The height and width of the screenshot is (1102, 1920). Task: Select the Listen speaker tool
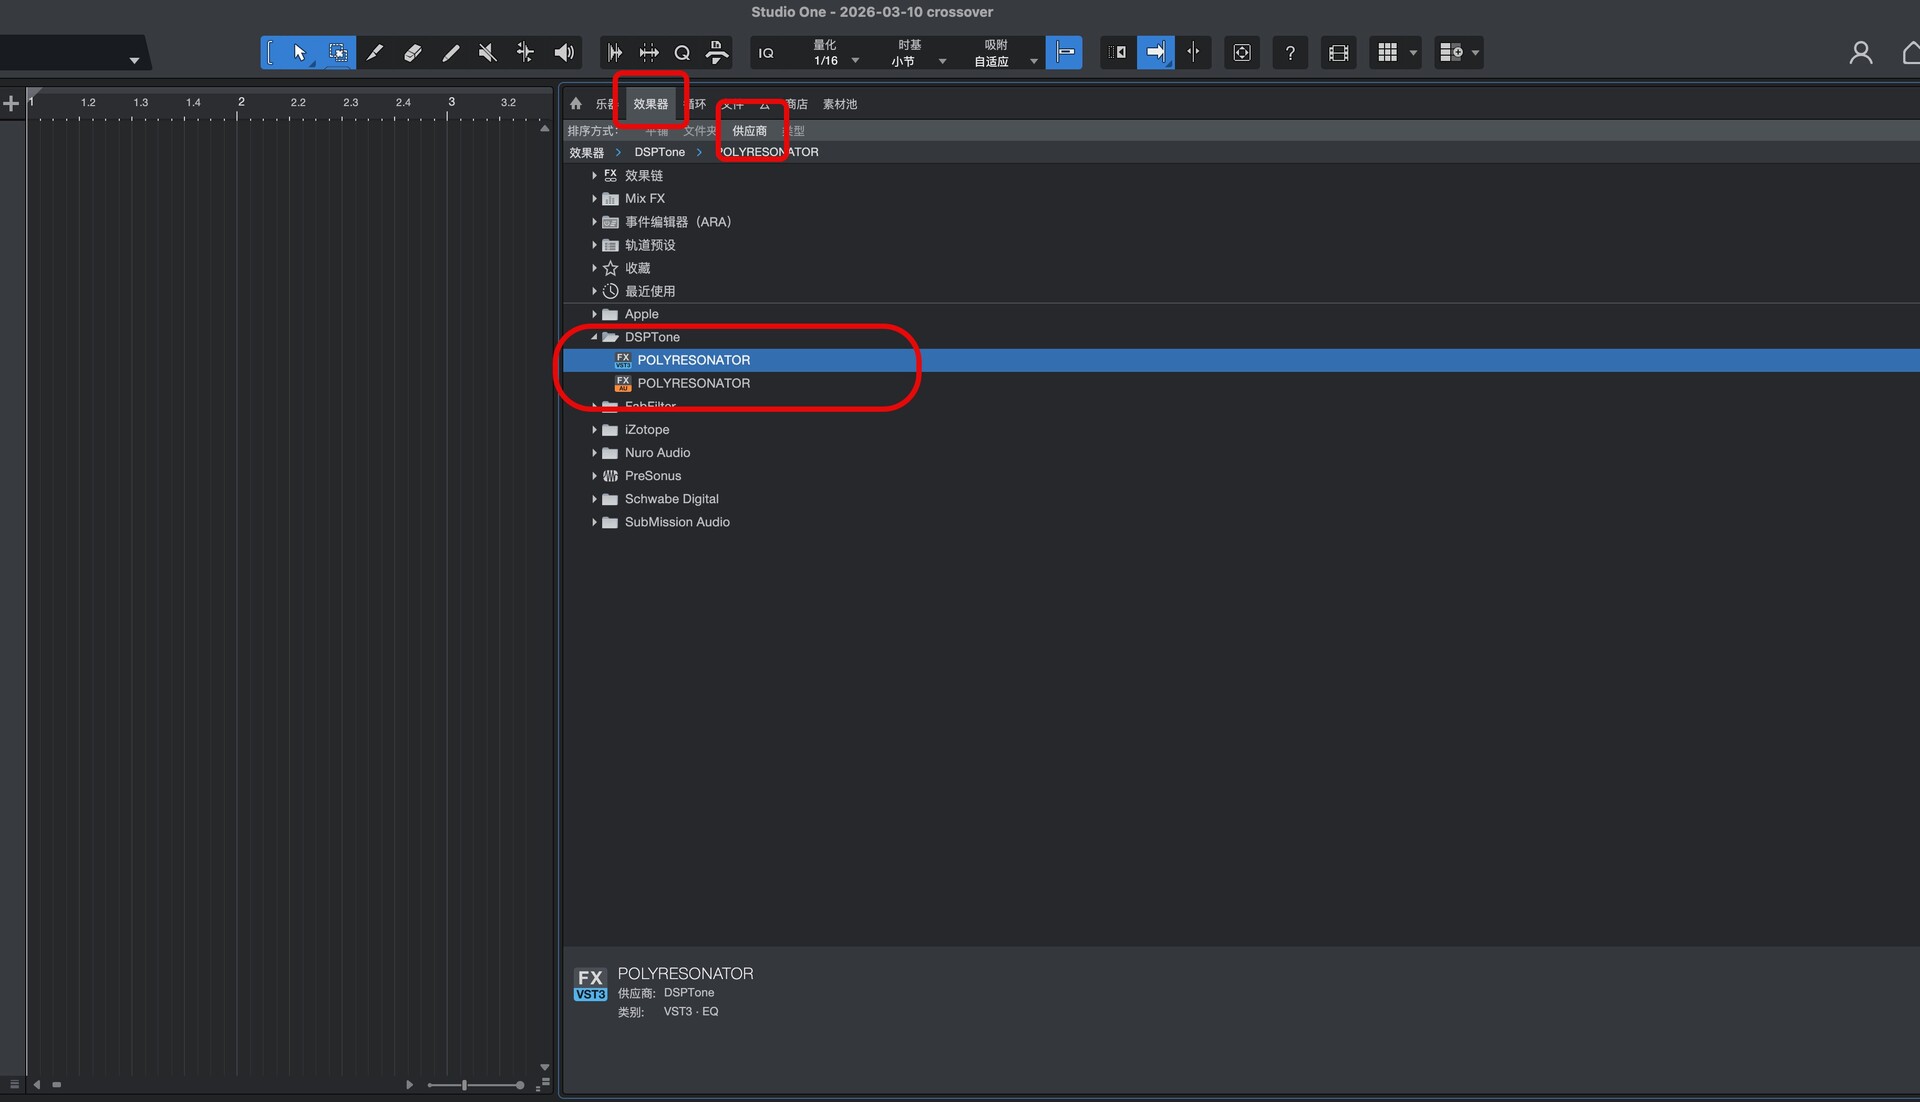pos(564,53)
